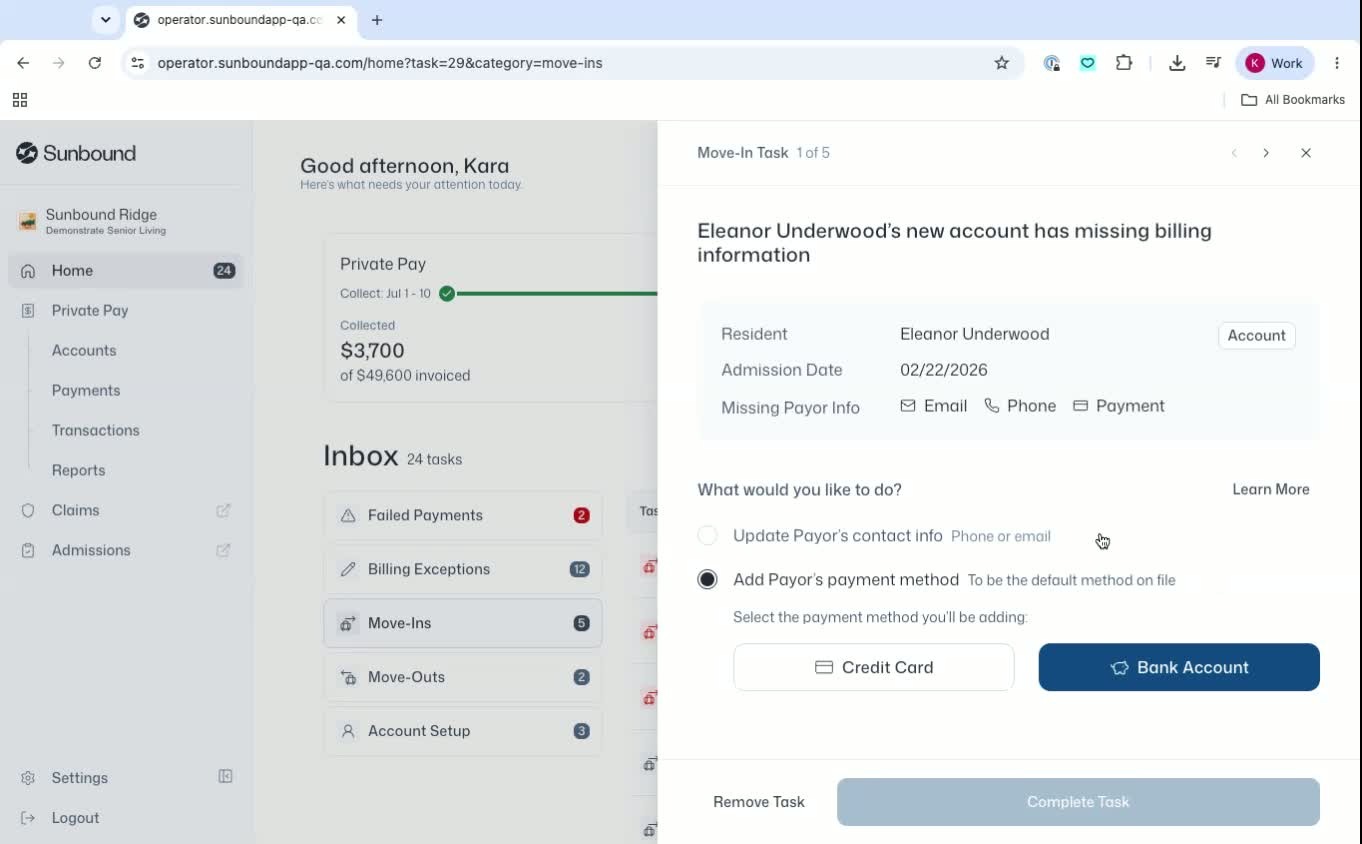Open Billing Exceptions inbox category
1362x844 pixels.
tap(463, 569)
